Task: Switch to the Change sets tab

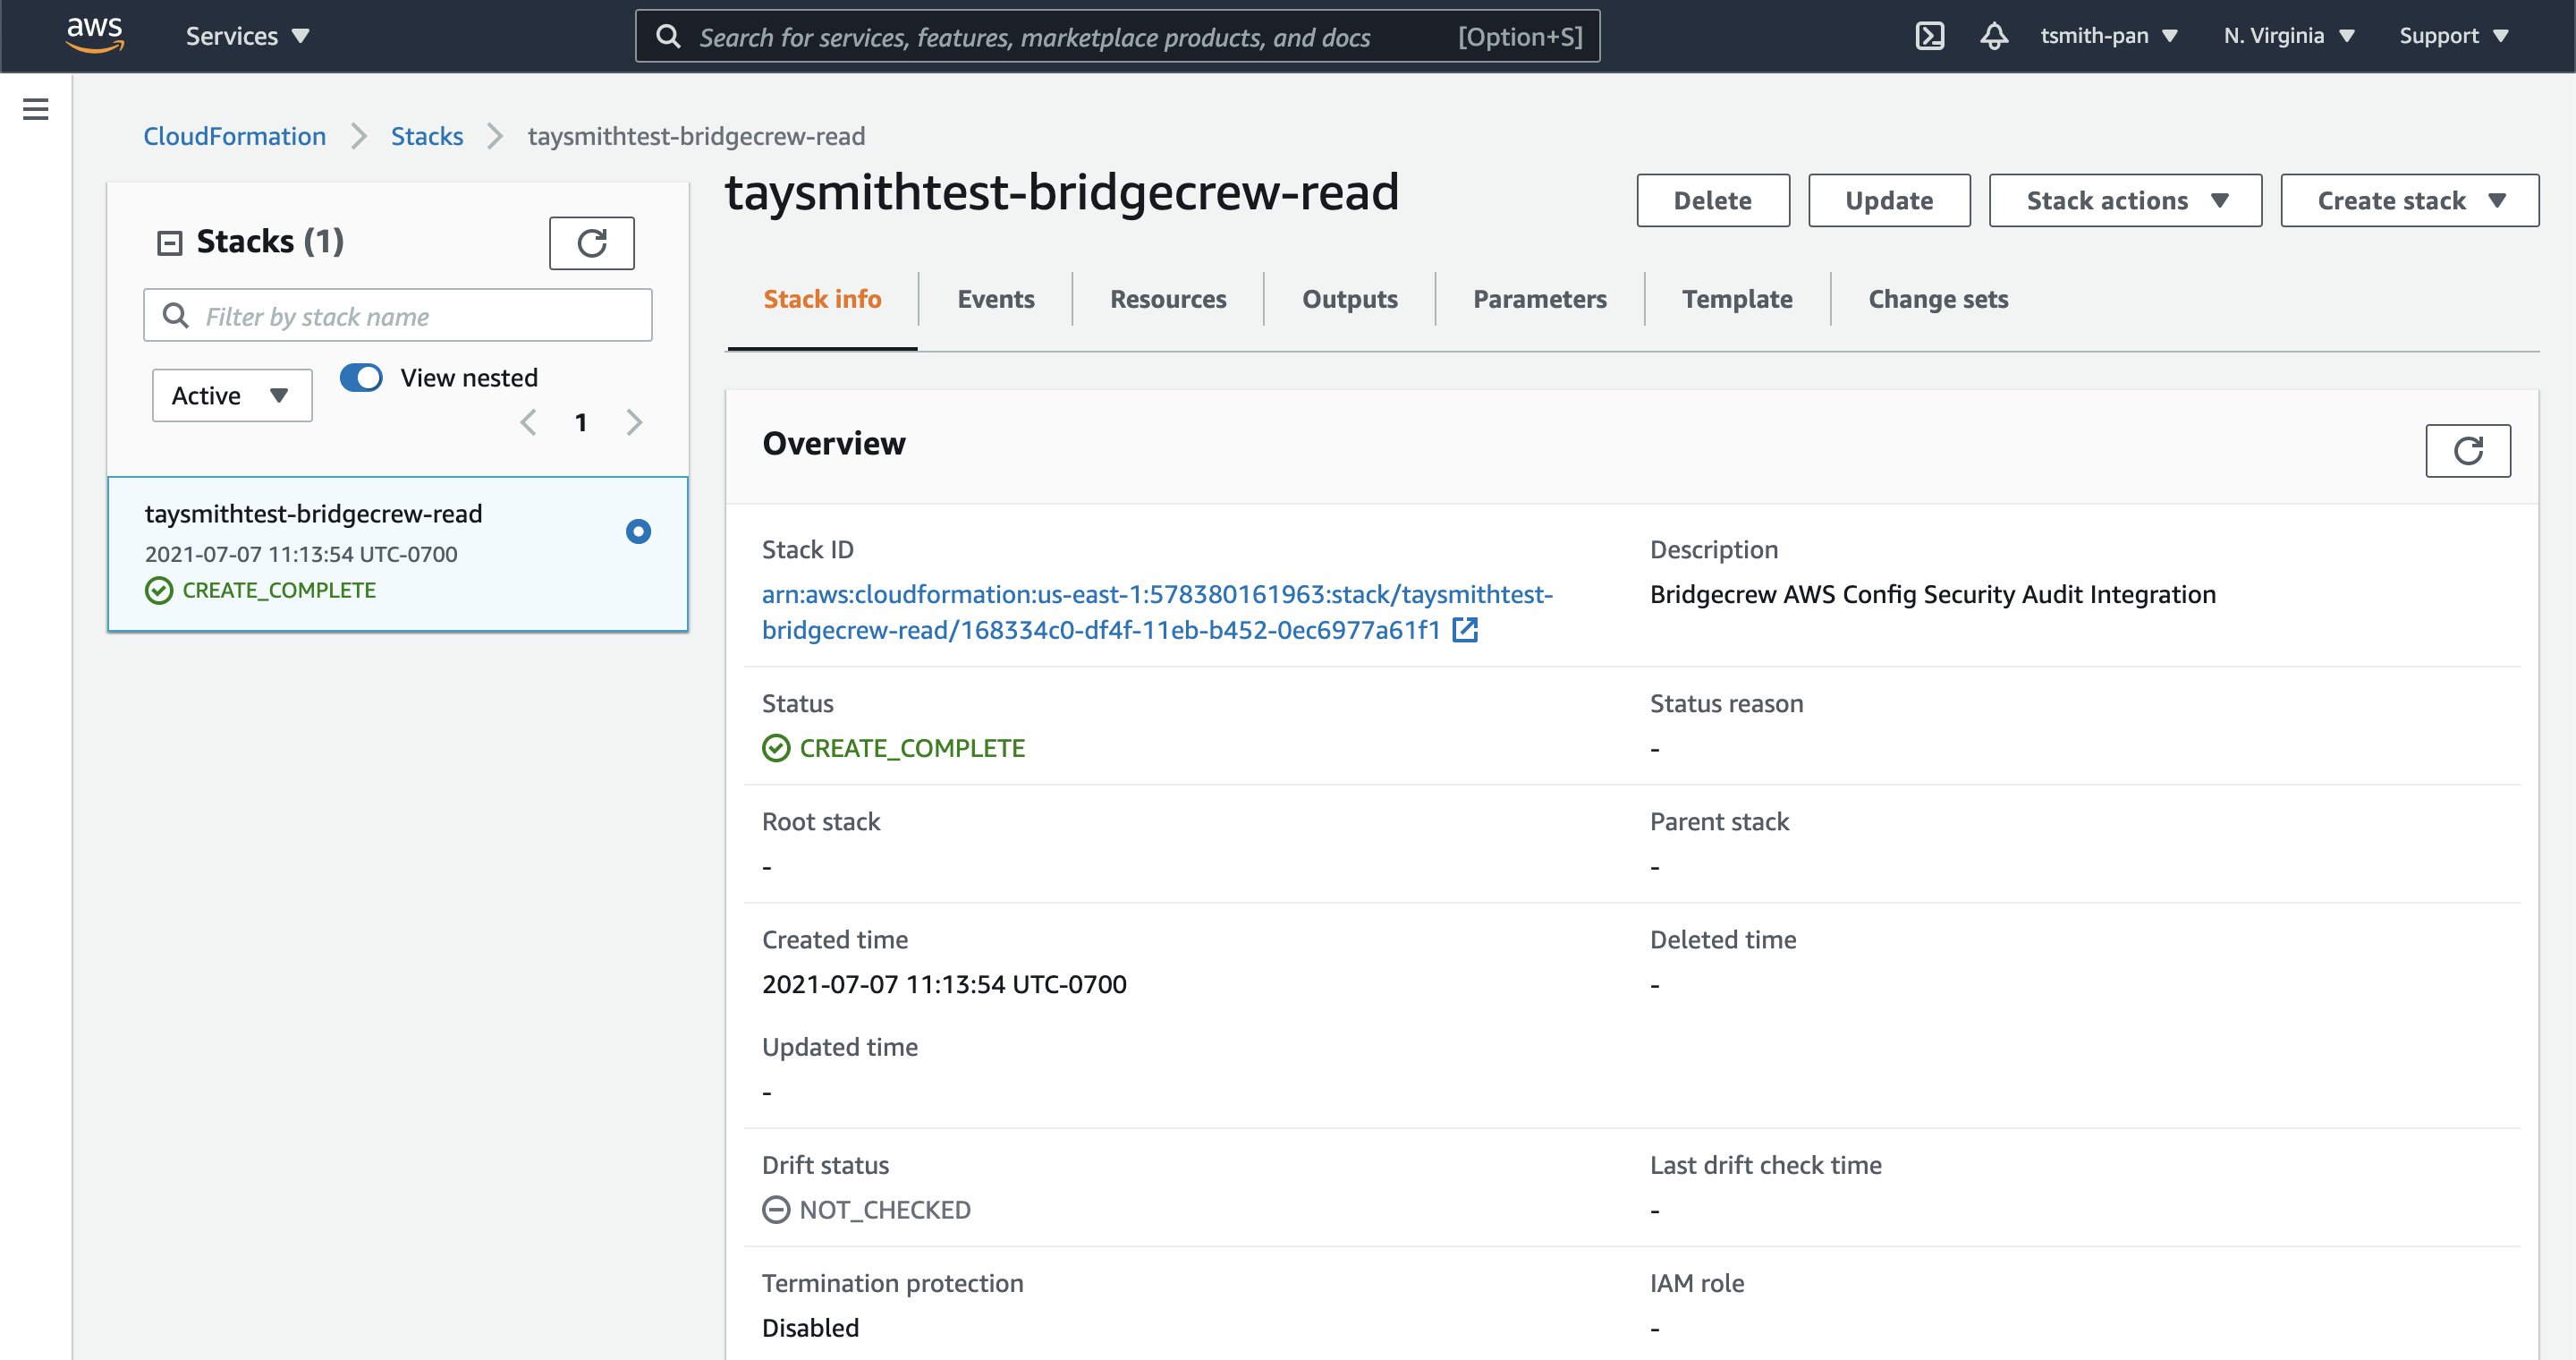Action: pos(1938,299)
